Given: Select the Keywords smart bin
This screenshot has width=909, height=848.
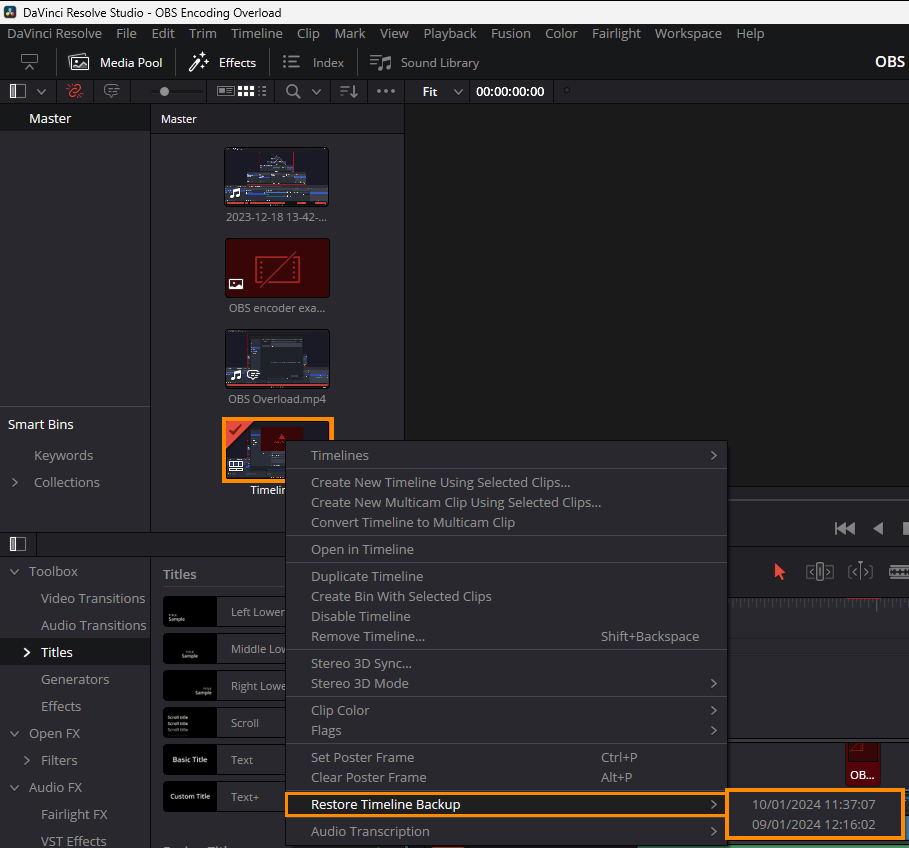Looking at the screenshot, I should [63, 456].
